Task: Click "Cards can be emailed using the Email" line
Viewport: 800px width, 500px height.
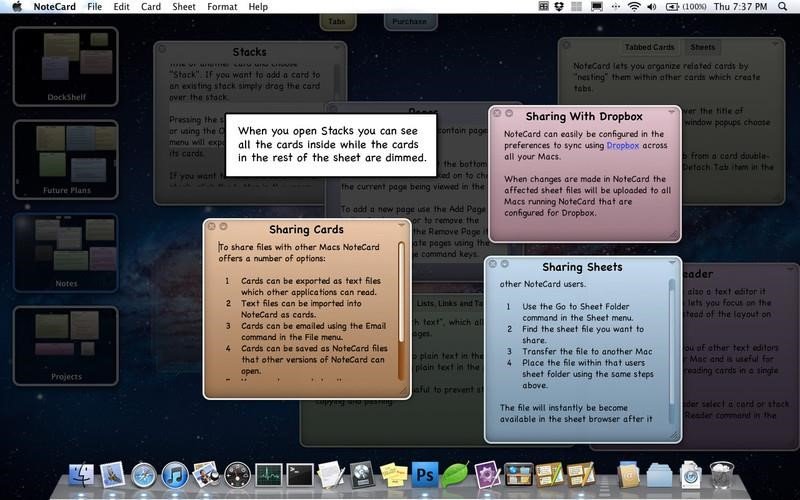Action: coord(313,326)
